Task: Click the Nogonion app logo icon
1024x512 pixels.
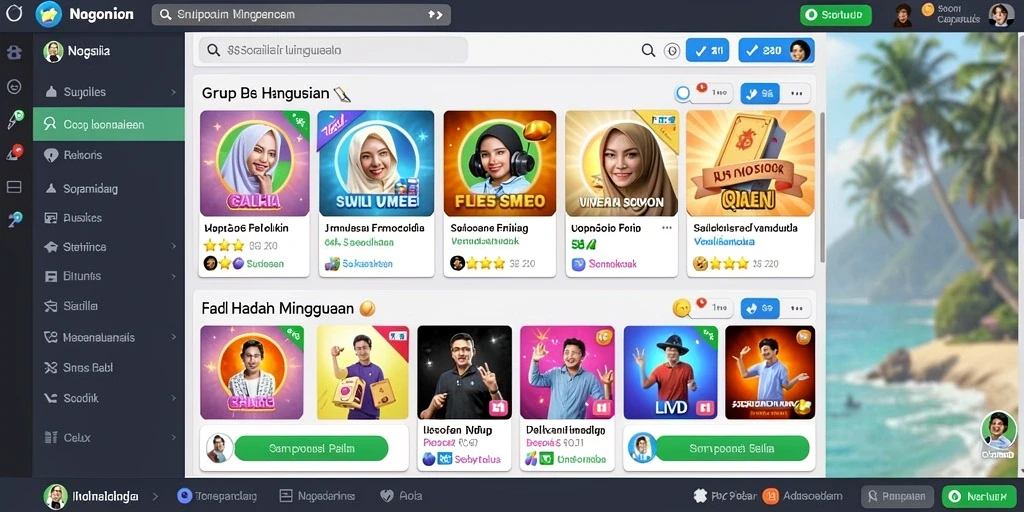Action: [48, 14]
